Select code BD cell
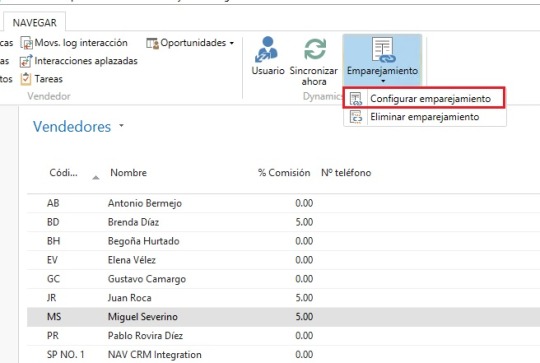The height and width of the screenshot is (363, 540). (x=53, y=222)
